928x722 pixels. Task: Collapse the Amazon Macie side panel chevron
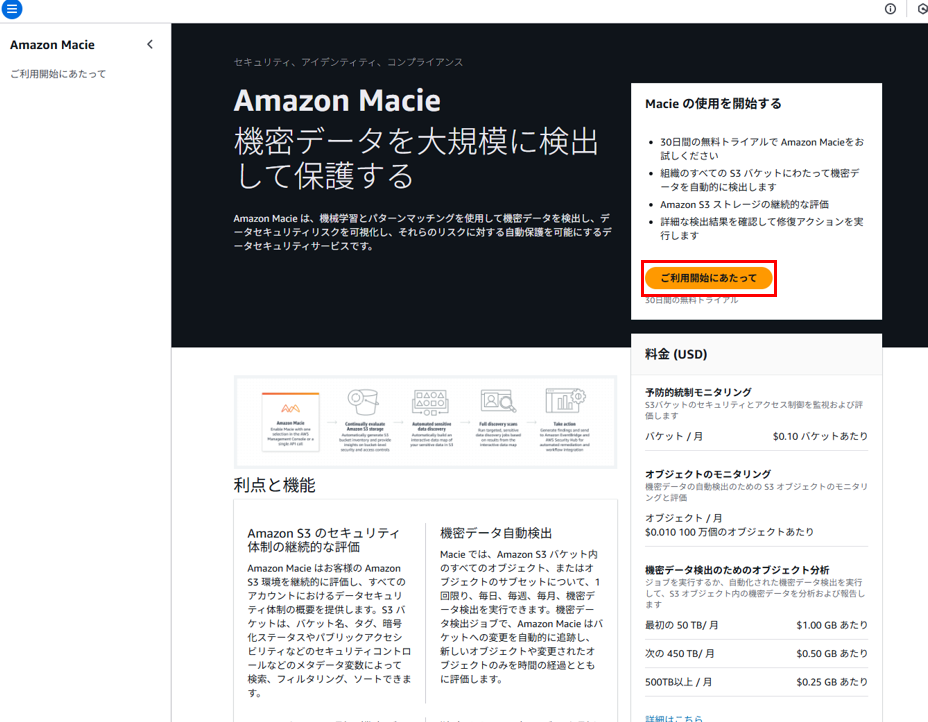[x=150, y=44]
